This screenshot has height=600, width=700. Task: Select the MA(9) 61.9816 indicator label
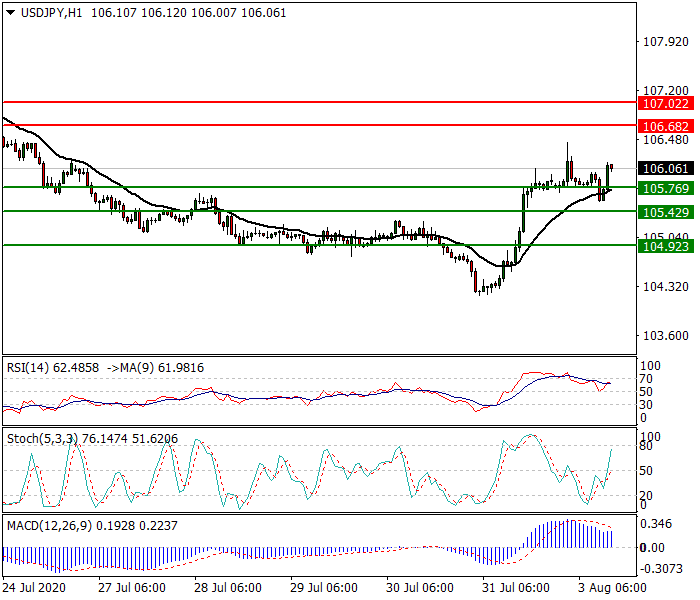(x=162, y=368)
